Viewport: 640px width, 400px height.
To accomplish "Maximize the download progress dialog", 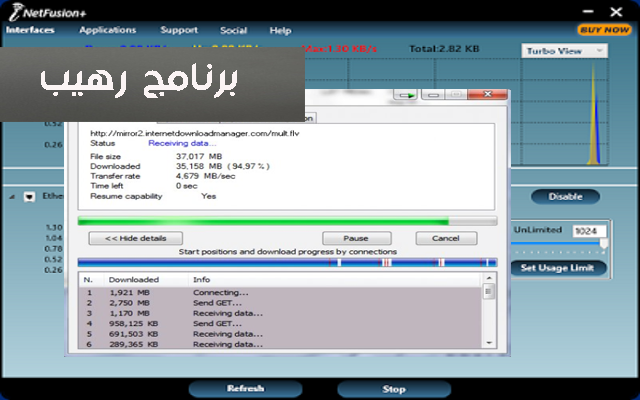I will pos(456,96).
